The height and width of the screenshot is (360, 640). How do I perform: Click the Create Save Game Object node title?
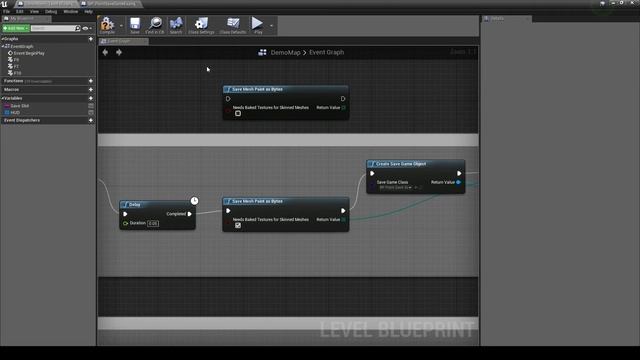point(401,164)
